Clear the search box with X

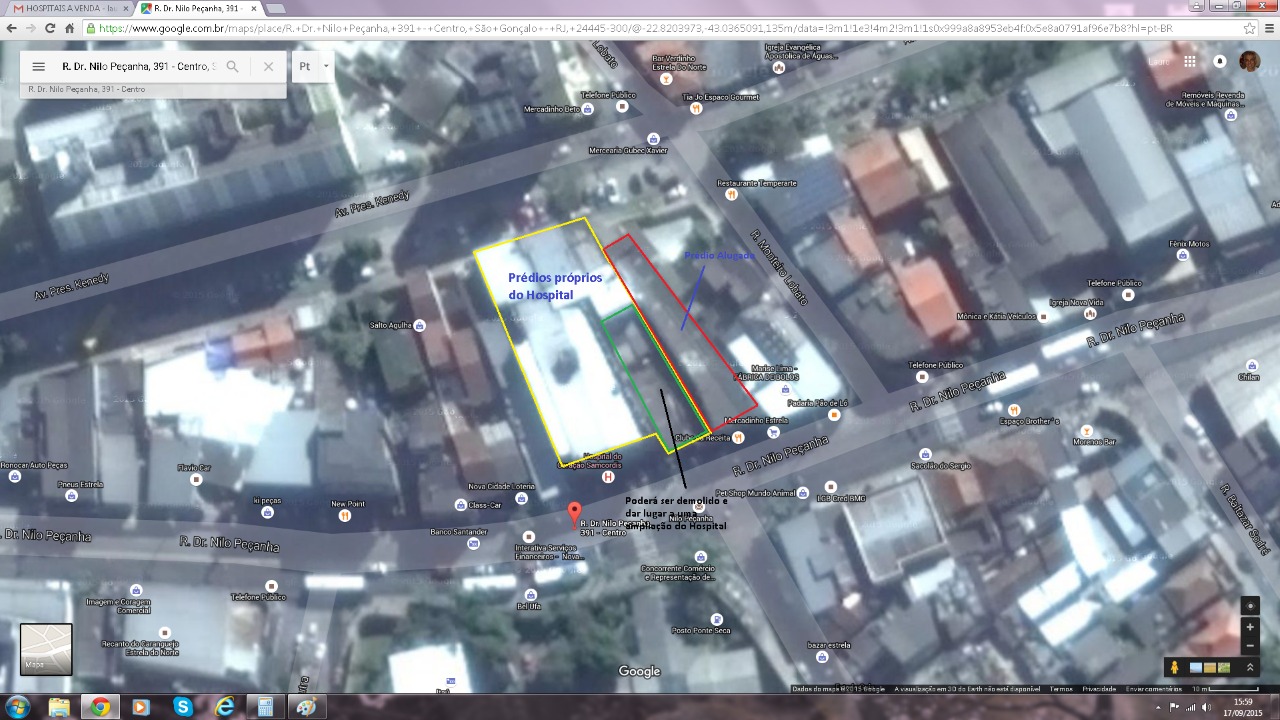tap(268, 67)
